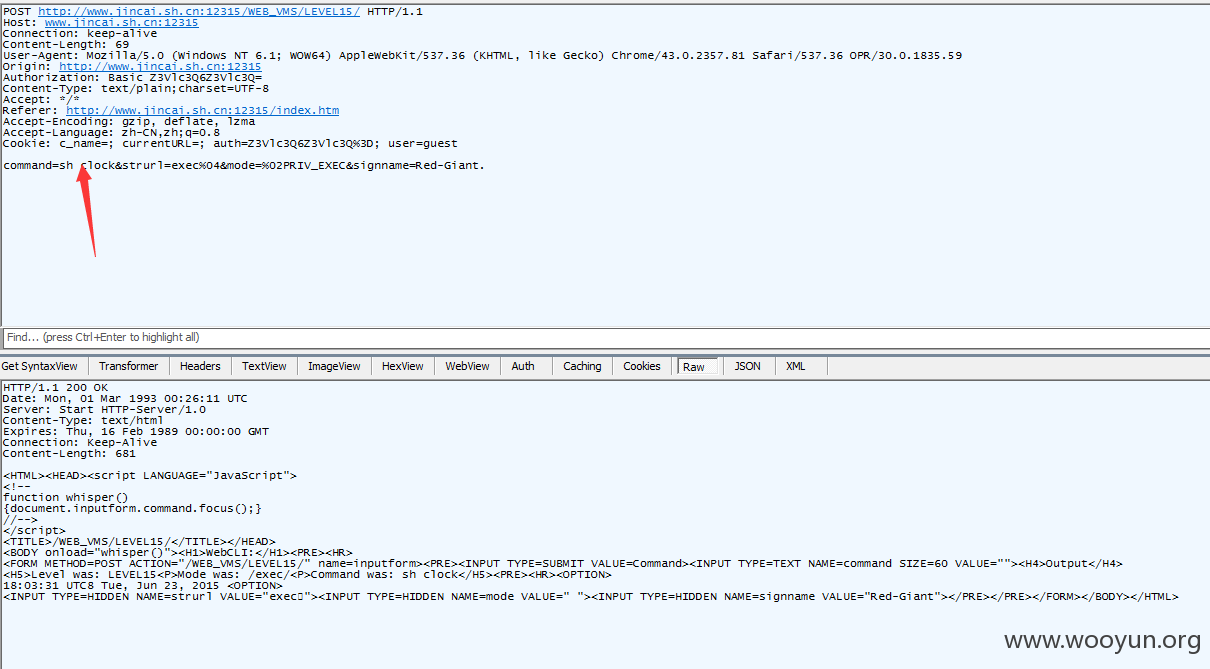Switch to the Transformer tab

[128, 366]
